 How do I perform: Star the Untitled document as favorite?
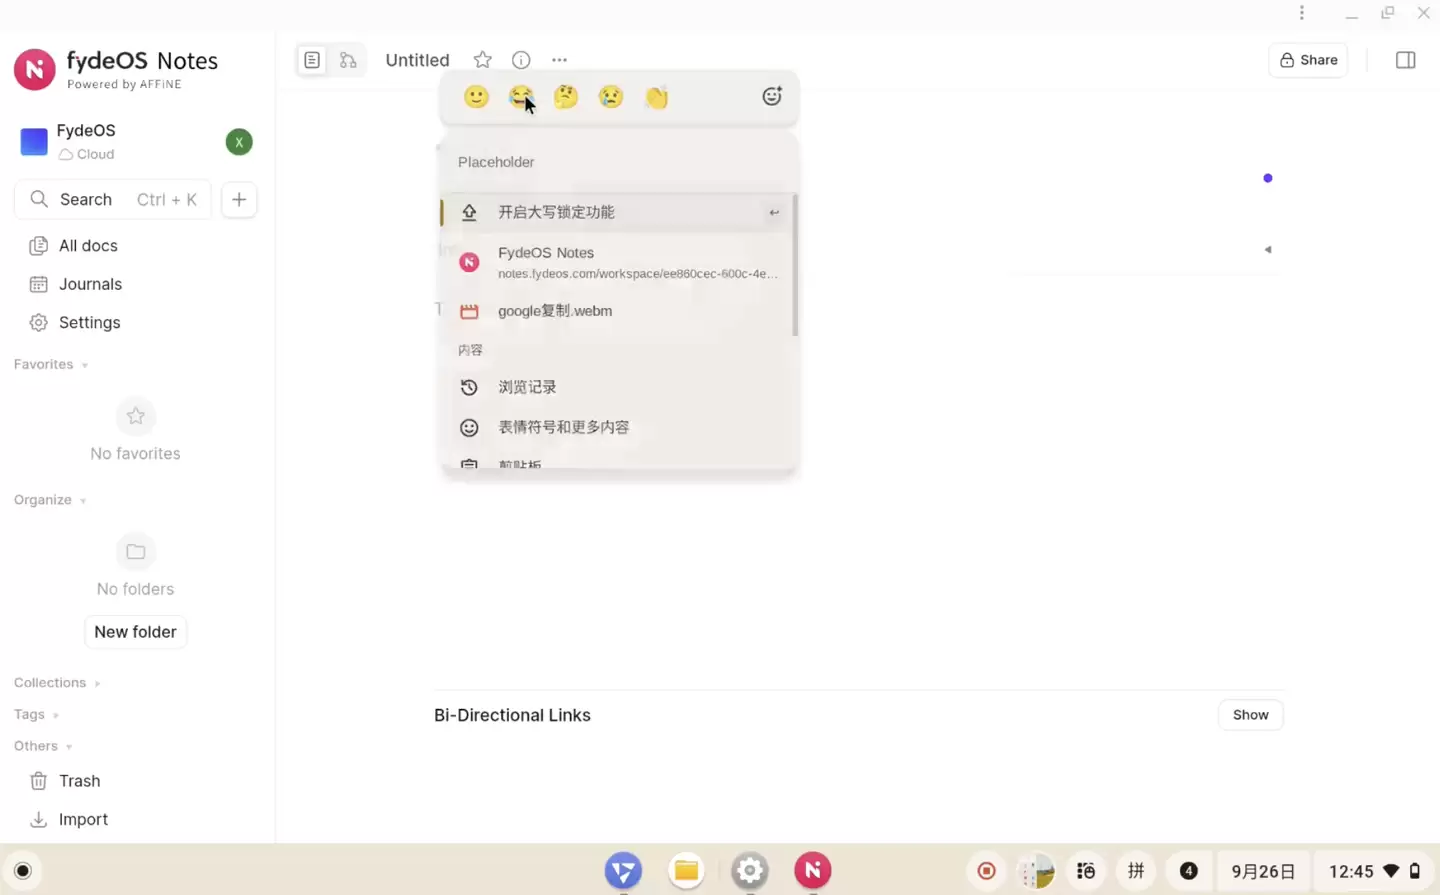point(482,60)
